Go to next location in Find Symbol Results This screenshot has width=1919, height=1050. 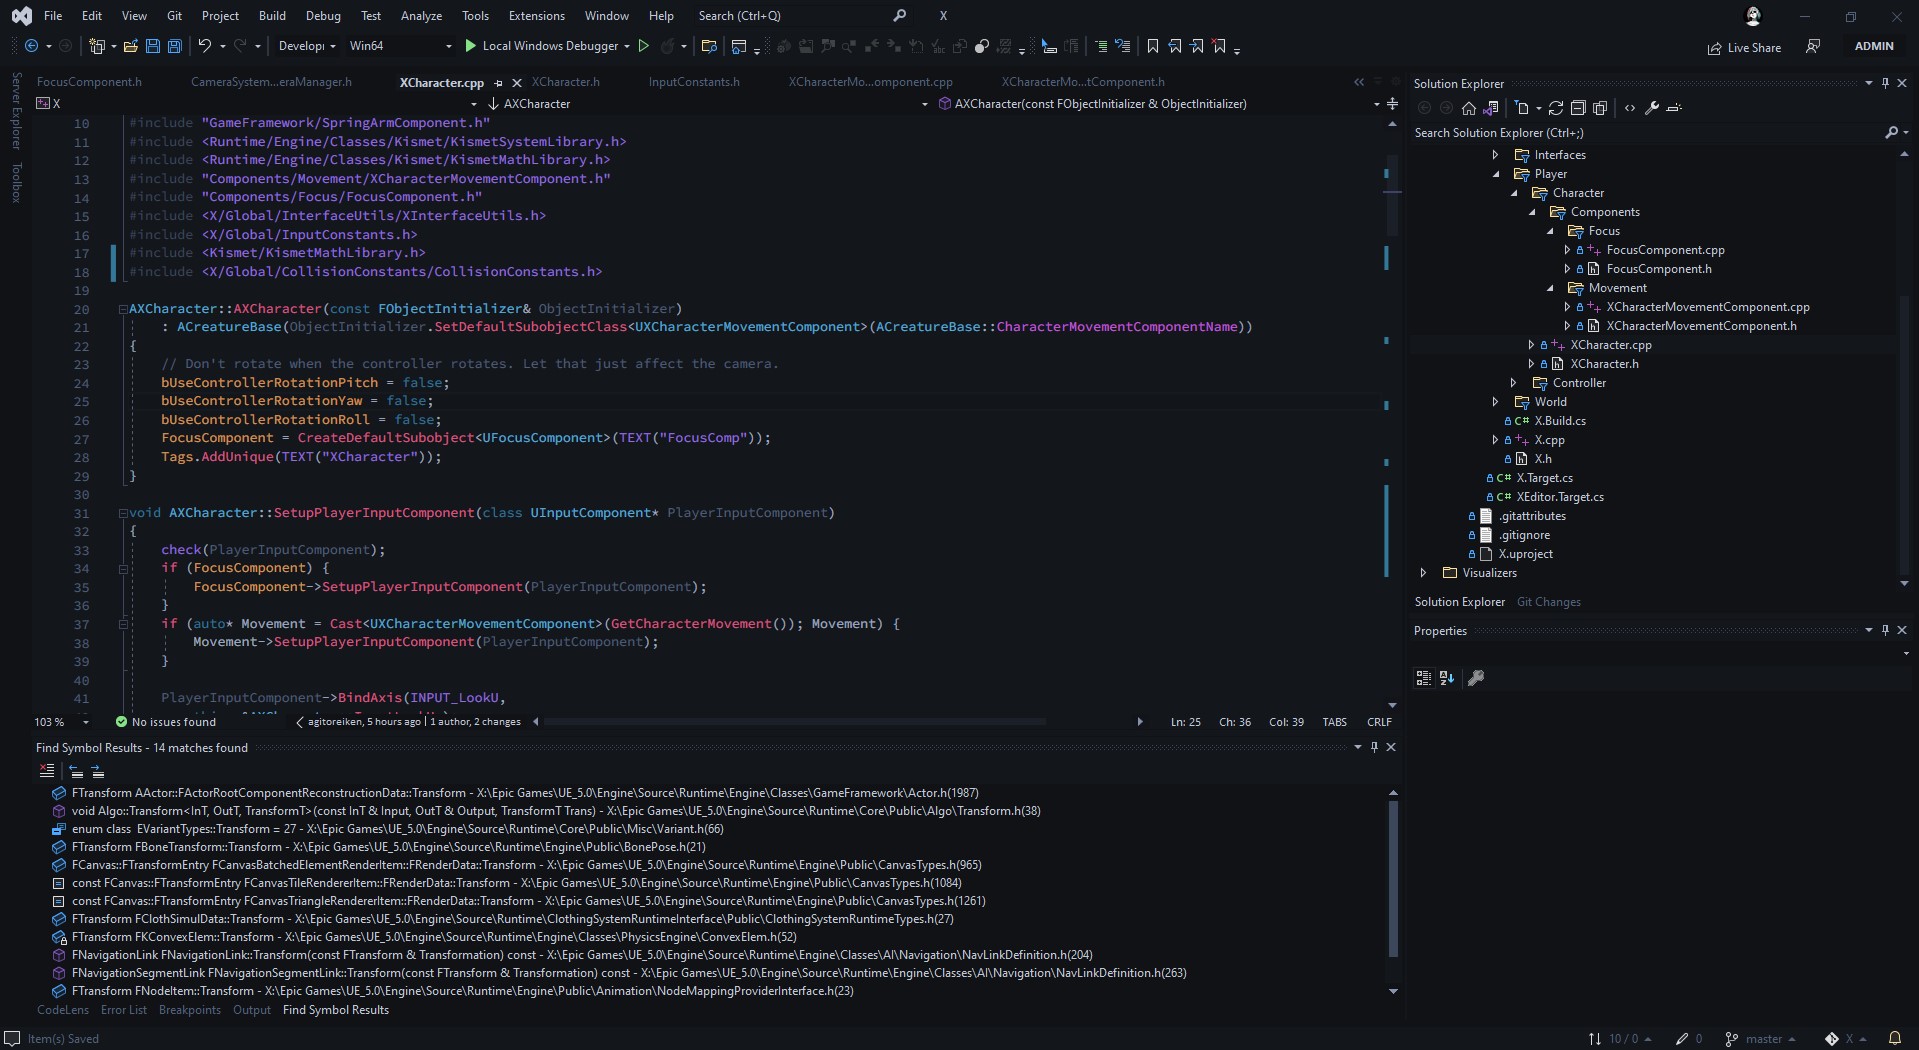98,771
